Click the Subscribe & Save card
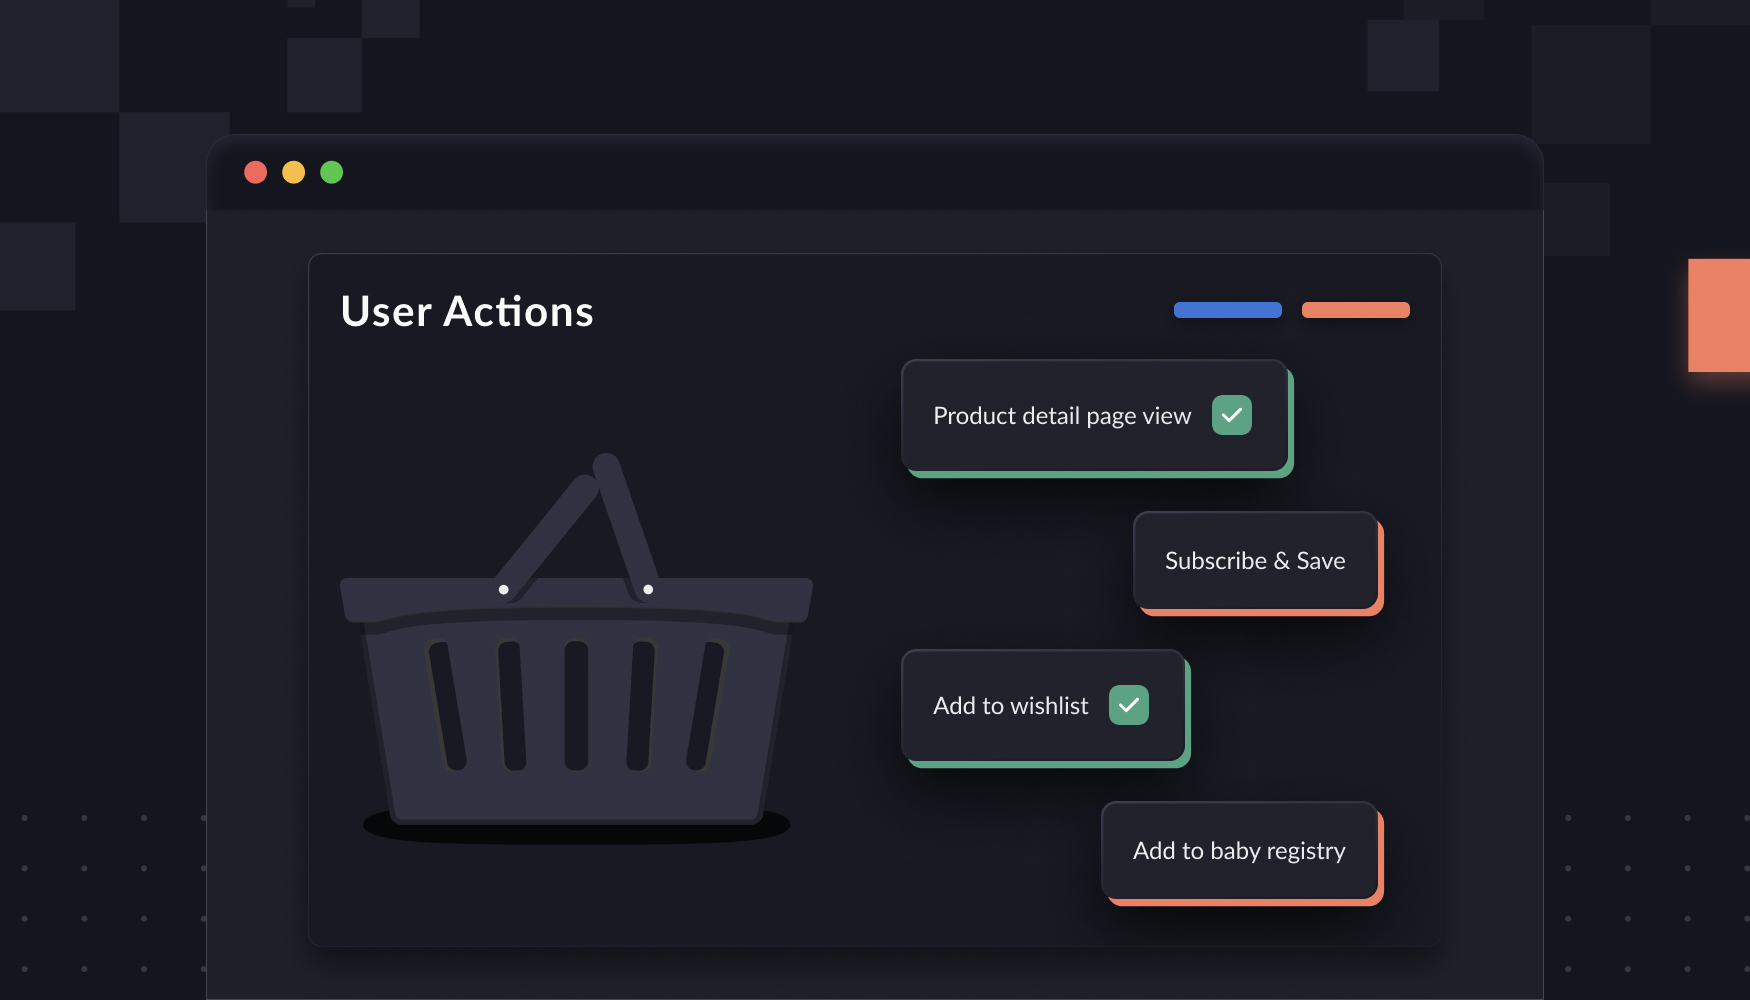Image resolution: width=1750 pixels, height=1000 pixels. tap(1256, 561)
